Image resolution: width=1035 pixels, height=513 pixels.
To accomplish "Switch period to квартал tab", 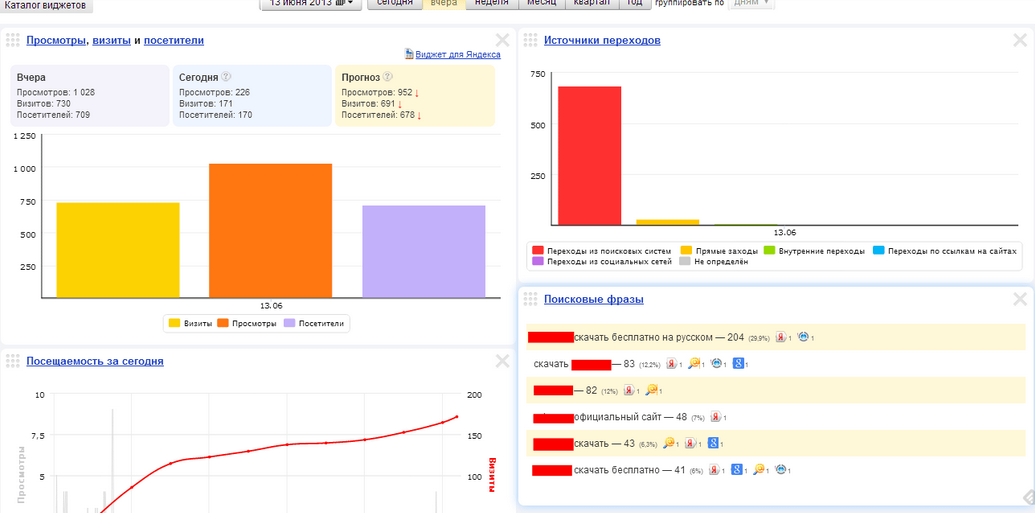I will pos(592,4).
